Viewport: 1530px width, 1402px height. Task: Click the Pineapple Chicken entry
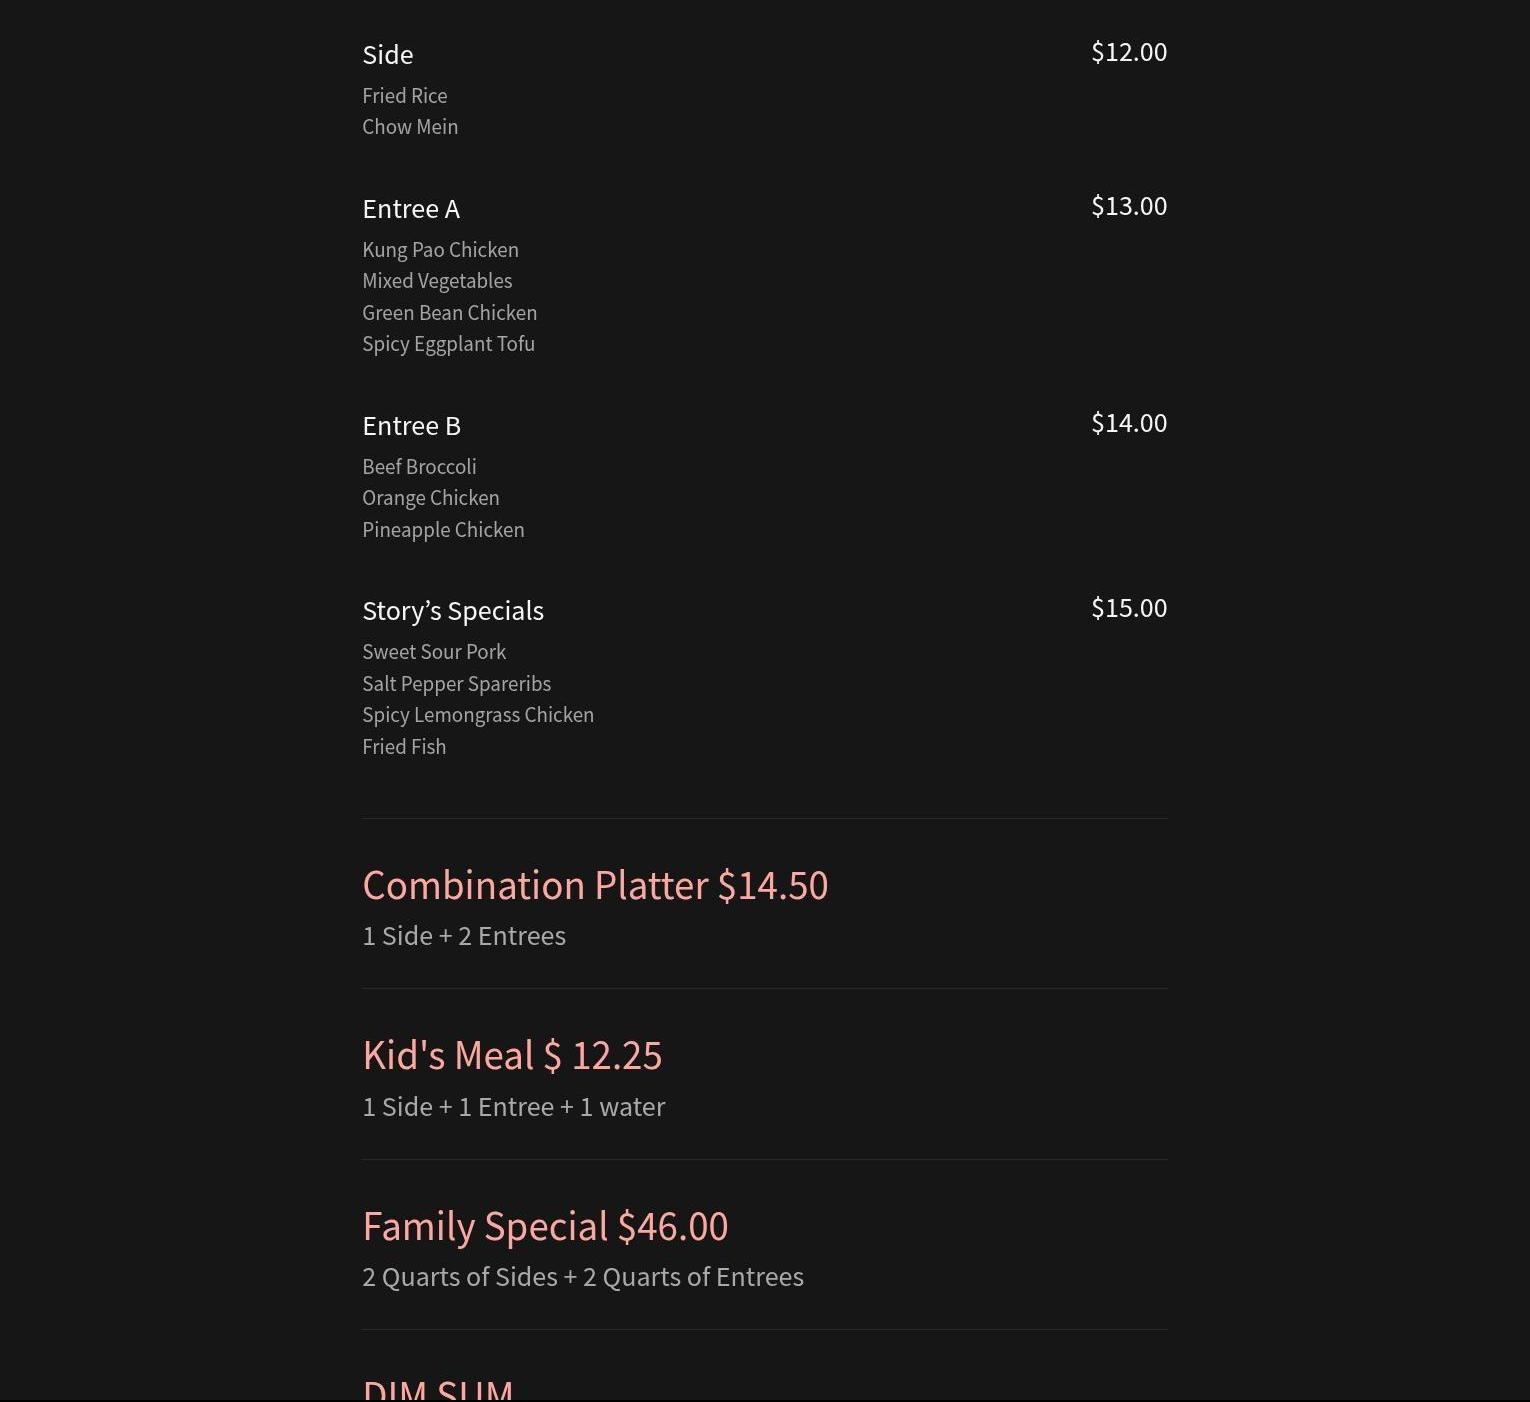[x=443, y=530]
